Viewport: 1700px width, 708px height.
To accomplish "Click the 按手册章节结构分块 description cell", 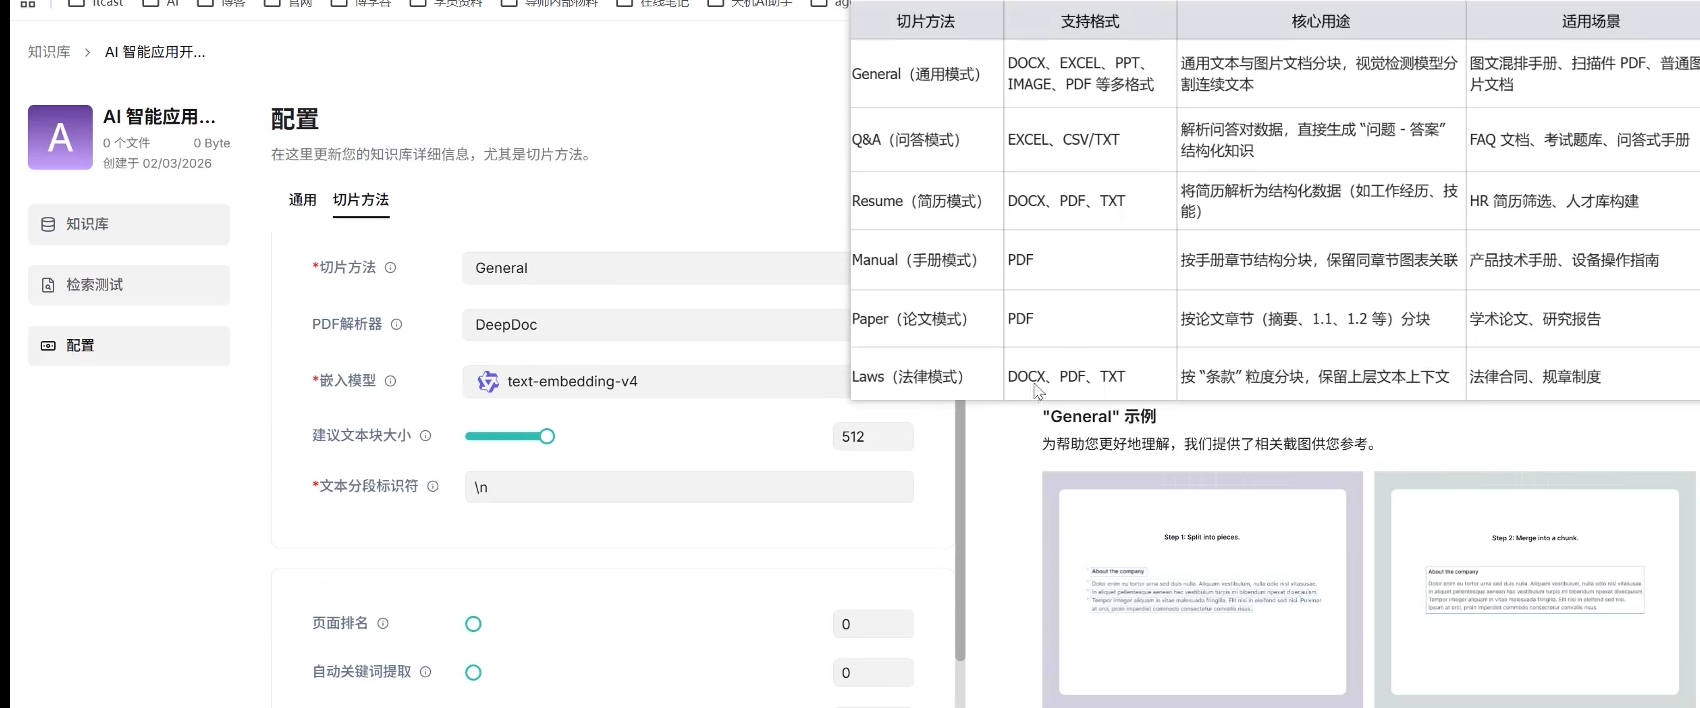I will 1321,260.
